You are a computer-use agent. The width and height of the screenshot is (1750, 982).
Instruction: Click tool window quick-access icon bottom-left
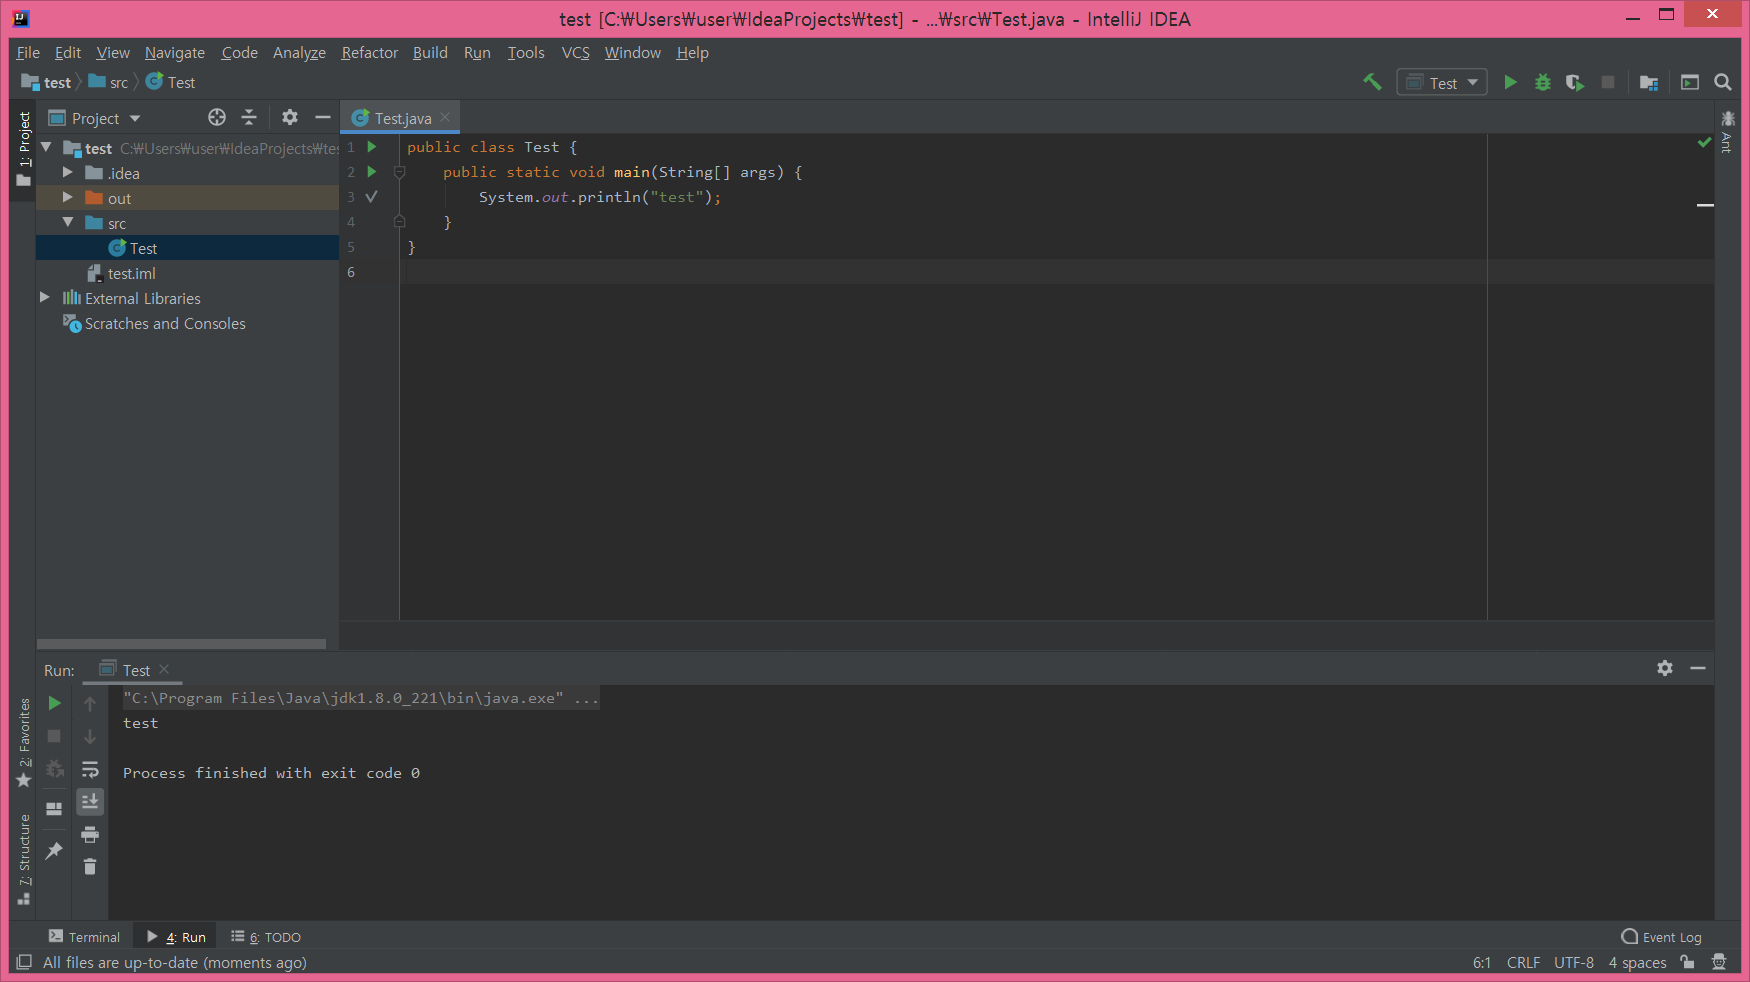click(x=23, y=962)
